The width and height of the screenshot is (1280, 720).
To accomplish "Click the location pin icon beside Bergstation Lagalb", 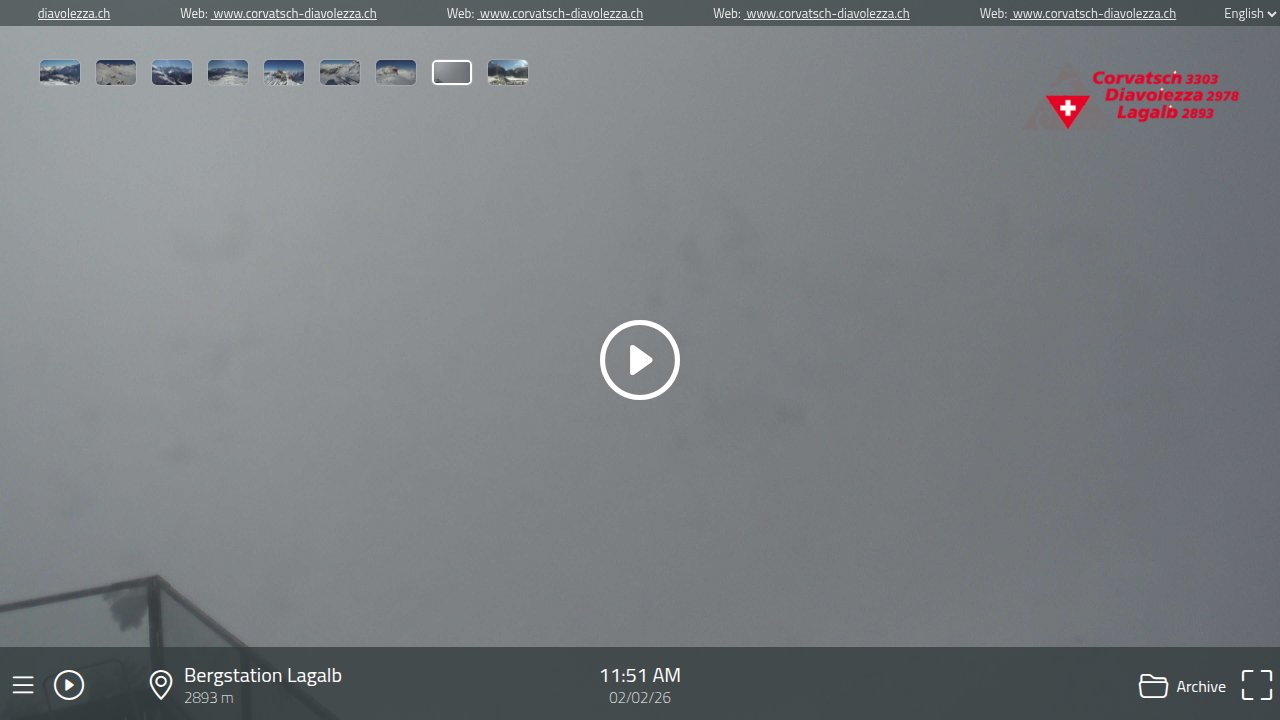I will coord(161,685).
